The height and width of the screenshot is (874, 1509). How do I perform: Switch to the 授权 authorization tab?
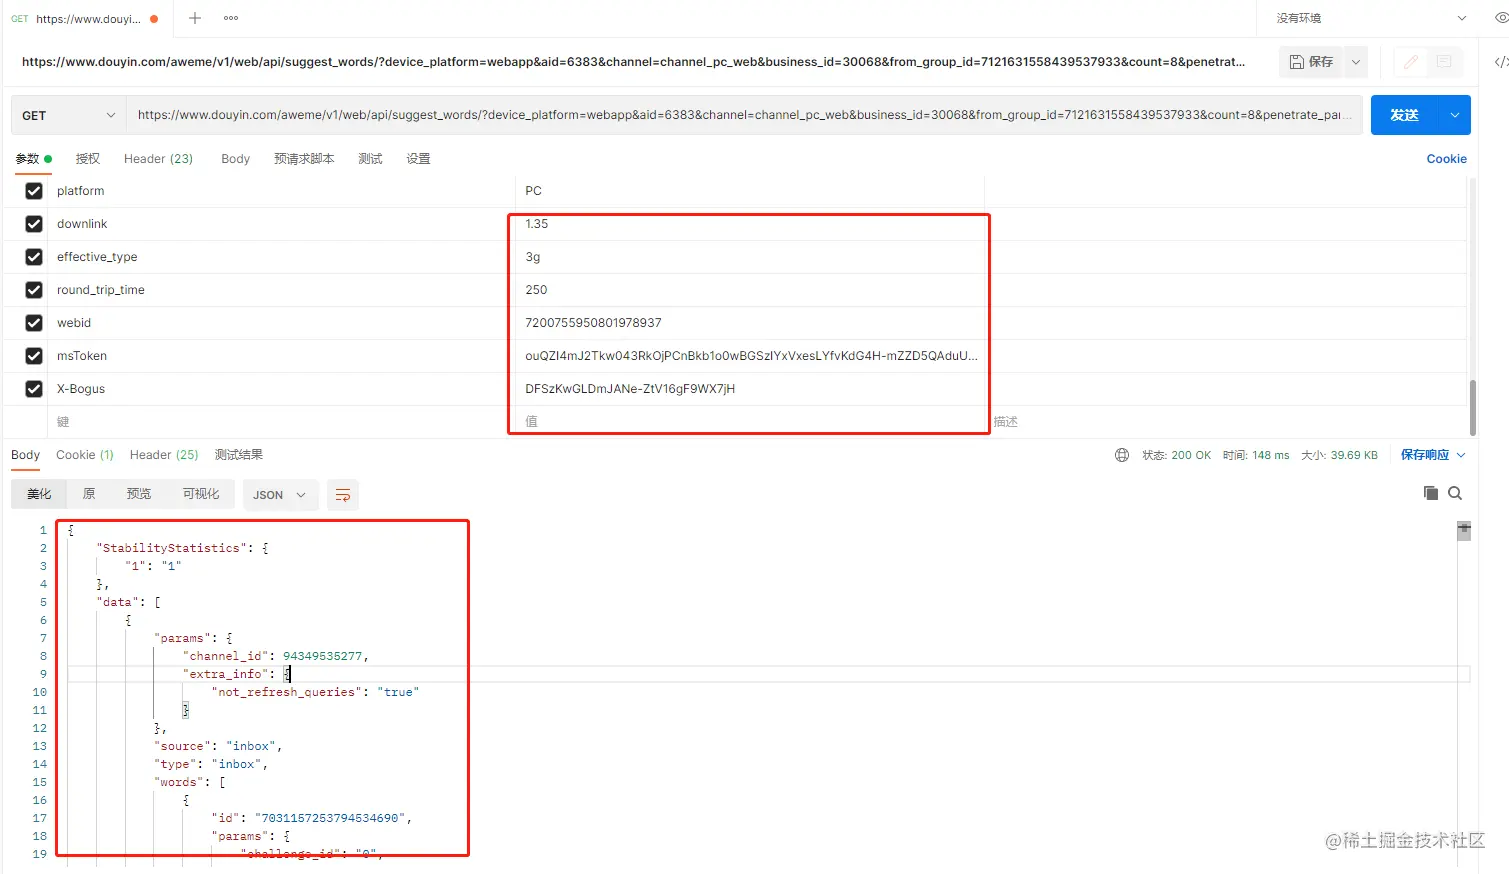88,159
